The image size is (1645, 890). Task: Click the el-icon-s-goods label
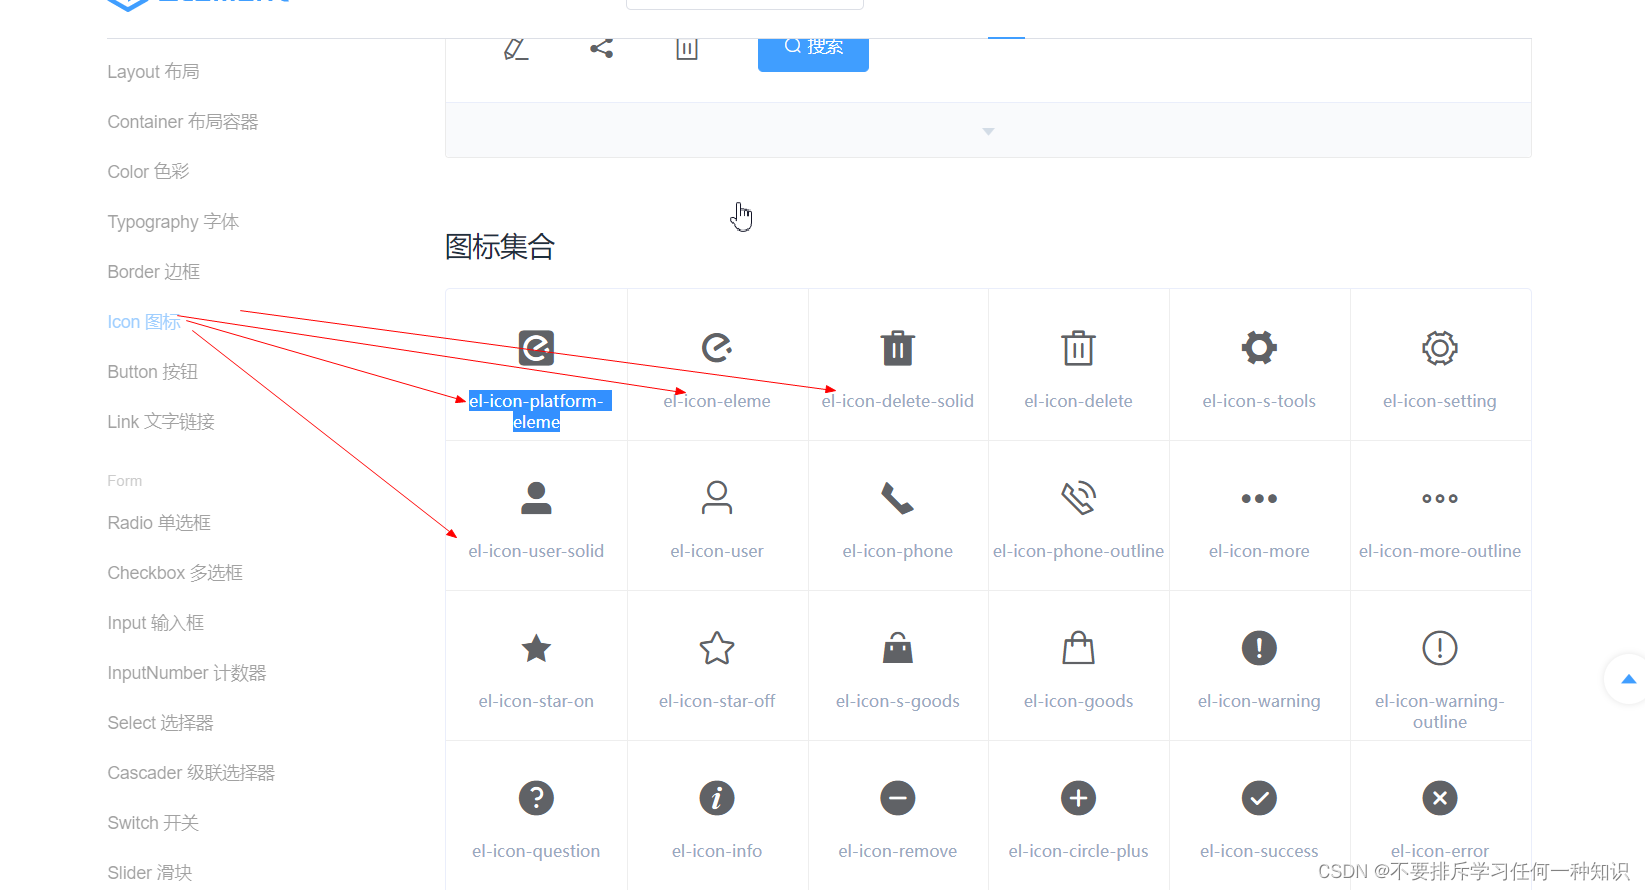pyautogui.click(x=898, y=701)
